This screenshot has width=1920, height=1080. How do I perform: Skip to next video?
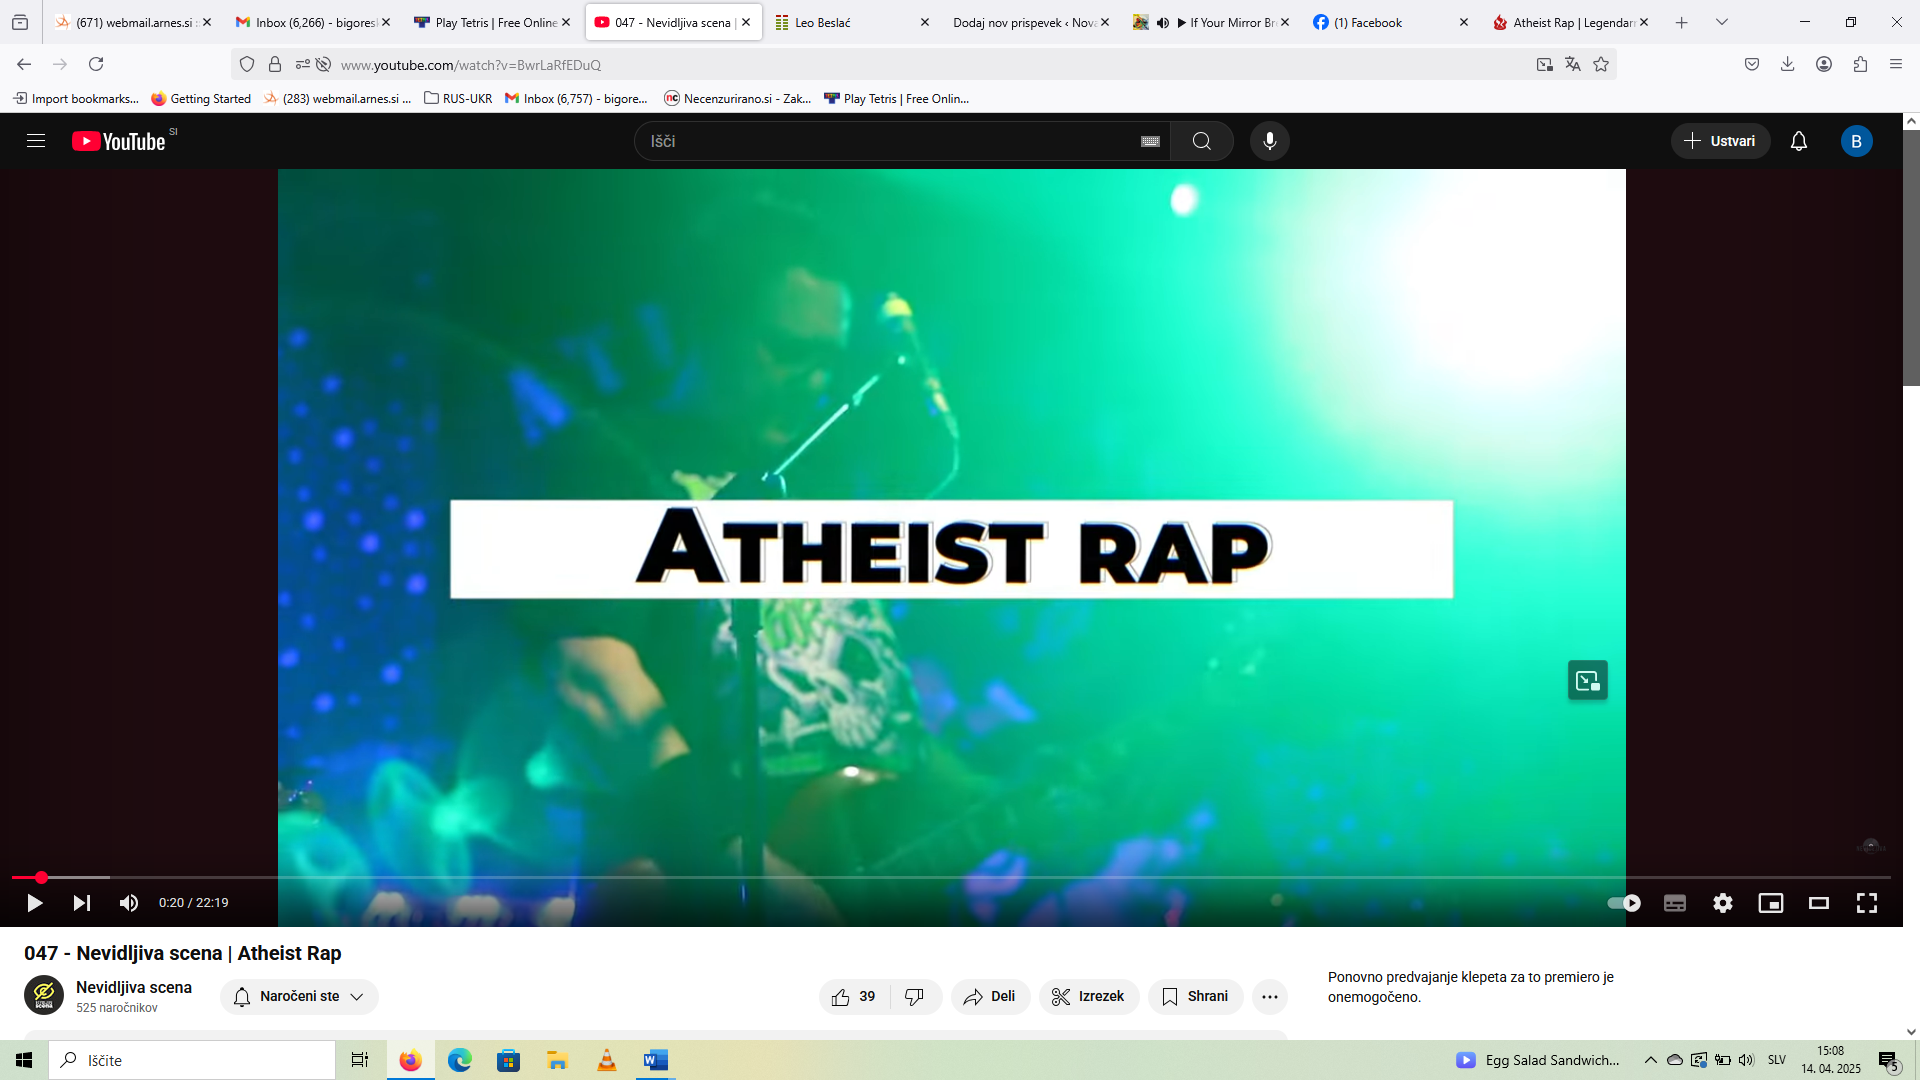click(x=82, y=903)
